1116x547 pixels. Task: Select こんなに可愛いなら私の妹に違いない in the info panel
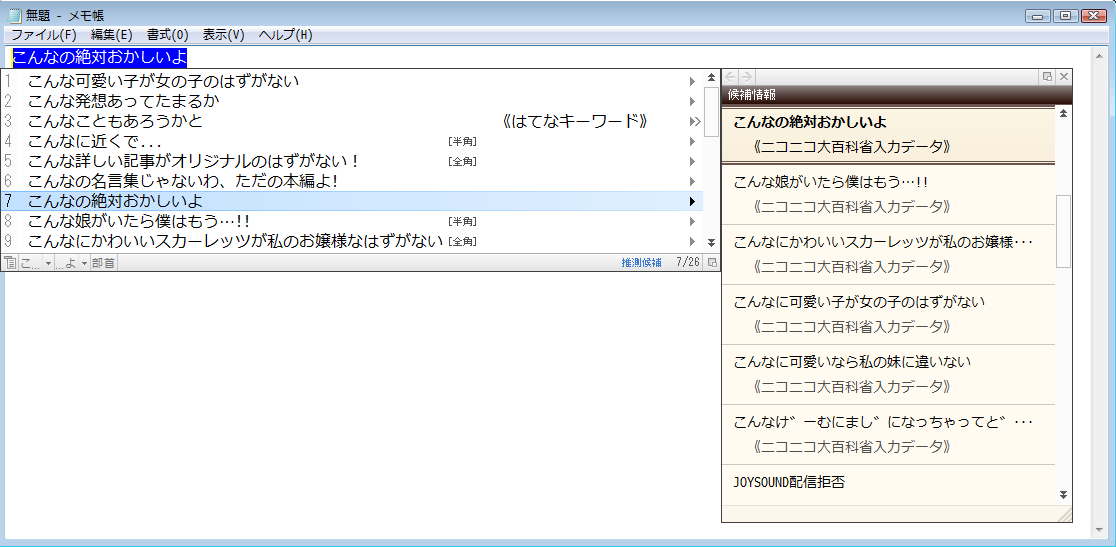pos(851,362)
